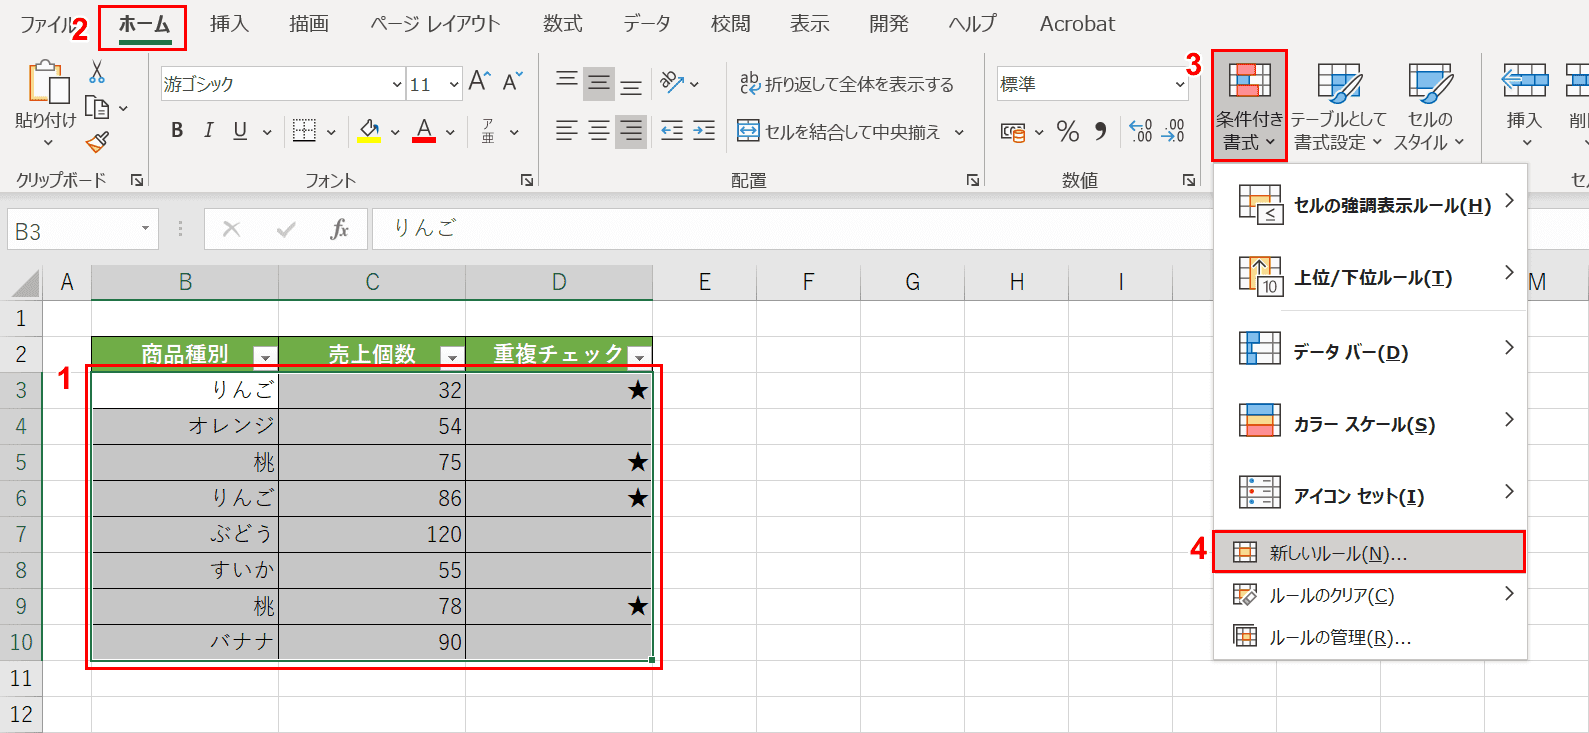
Task: Decrease indent
Action: 672,130
